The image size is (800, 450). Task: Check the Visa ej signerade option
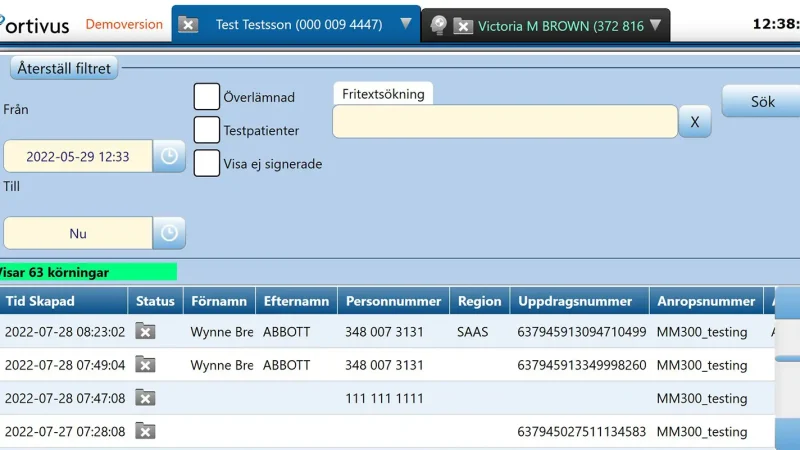coord(207,163)
